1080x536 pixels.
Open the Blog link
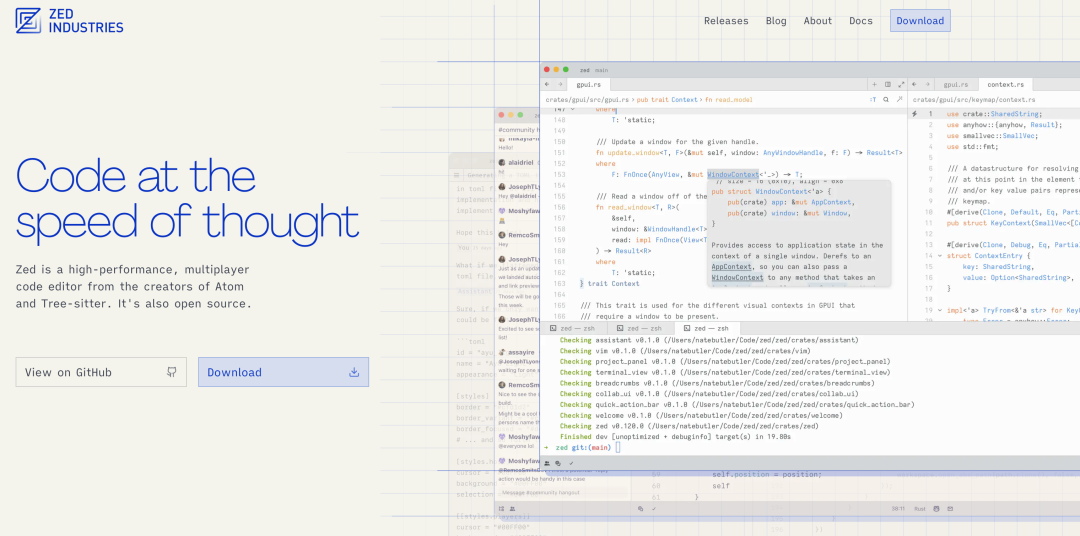tap(776, 21)
